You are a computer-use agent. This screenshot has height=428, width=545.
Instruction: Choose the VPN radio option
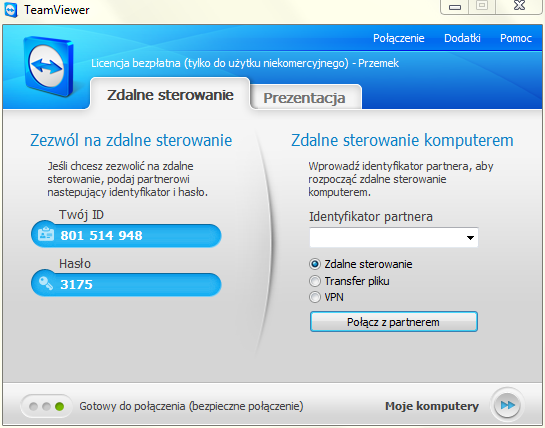[315, 297]
